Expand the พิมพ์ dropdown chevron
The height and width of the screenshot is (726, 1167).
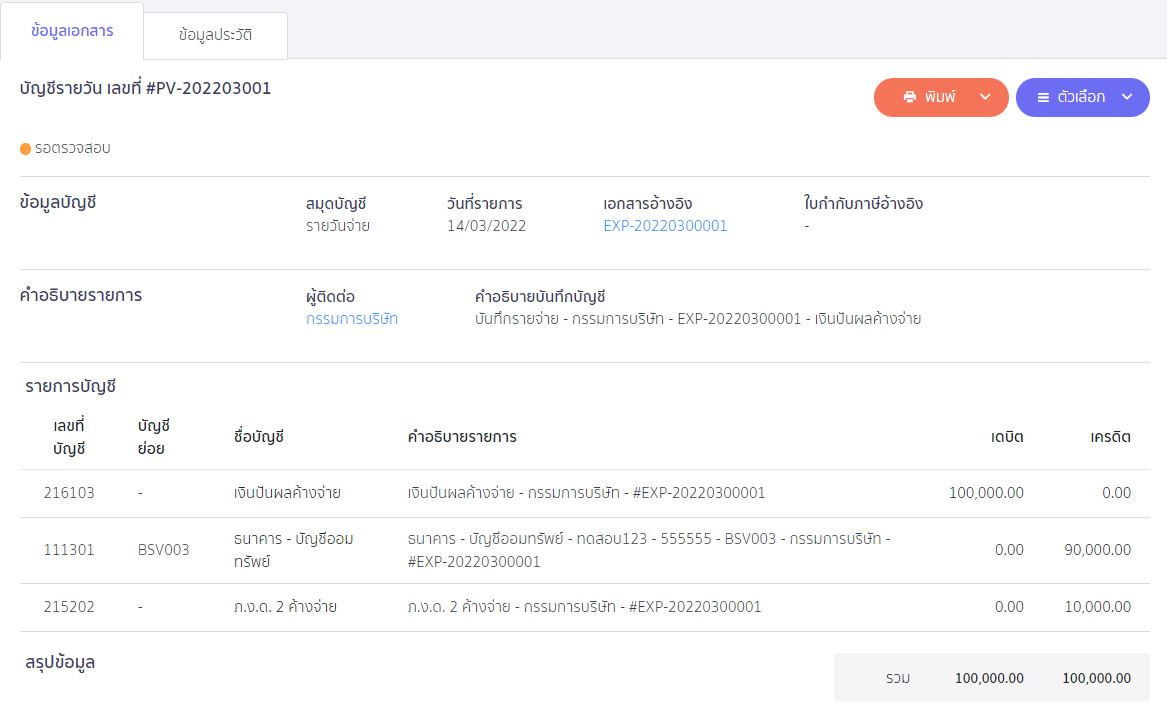[985, 97]
